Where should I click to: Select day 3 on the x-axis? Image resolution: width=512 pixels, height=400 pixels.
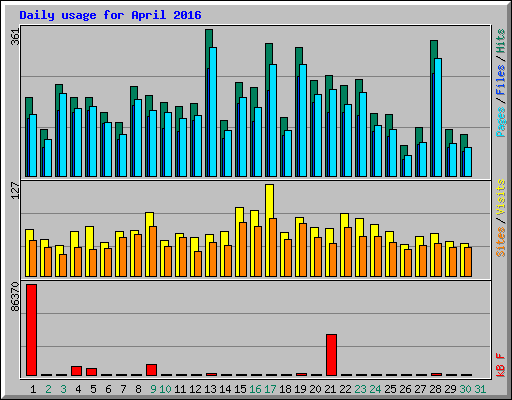click(x=63, y=389)
